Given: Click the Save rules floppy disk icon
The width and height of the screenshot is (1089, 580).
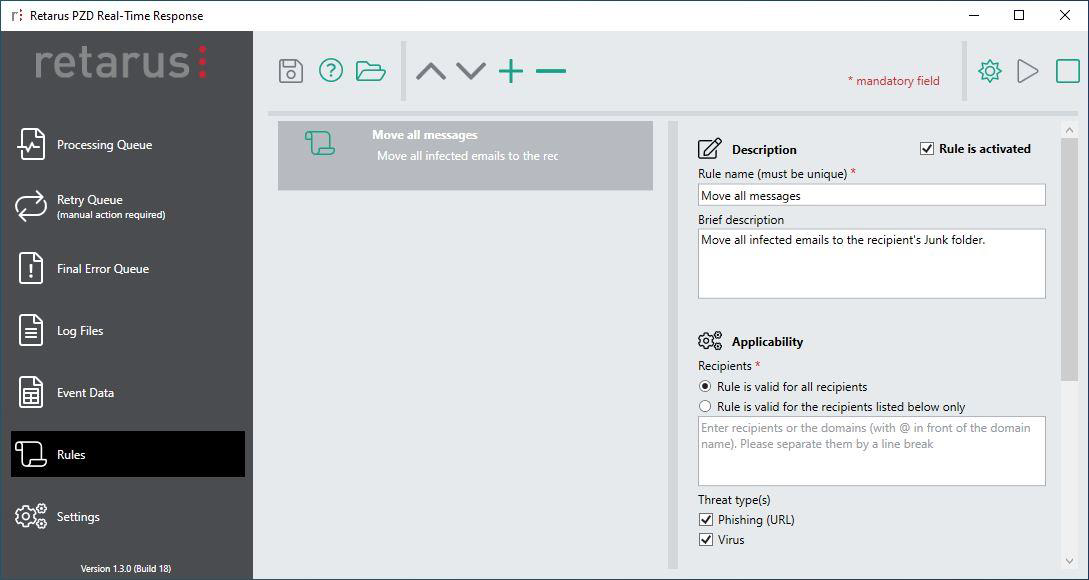Looking at the screenshot, I should tap(290, 71).
